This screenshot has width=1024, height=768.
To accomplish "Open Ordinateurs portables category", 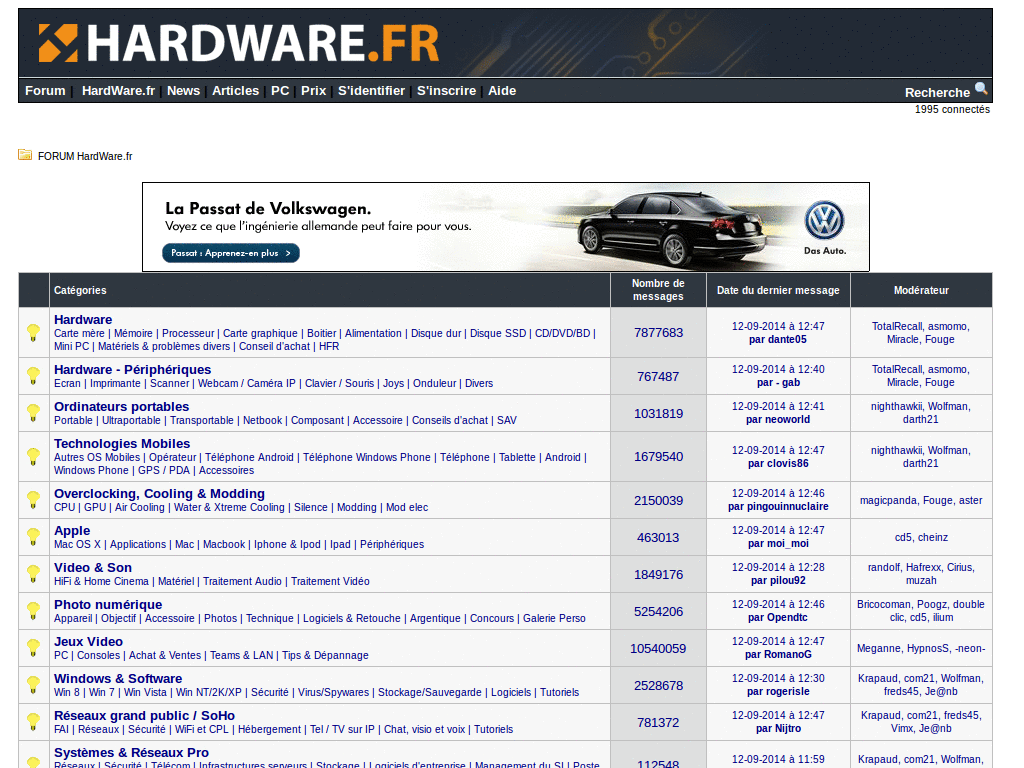I will pos(121,406).
